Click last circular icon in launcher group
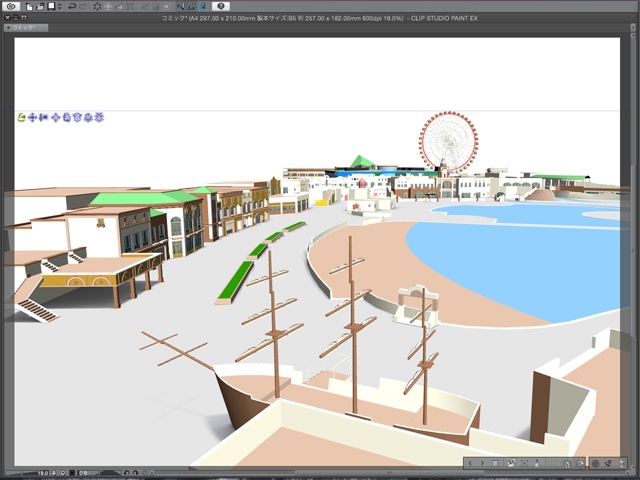The image size is (640, 480). click(x=580, y=463)
